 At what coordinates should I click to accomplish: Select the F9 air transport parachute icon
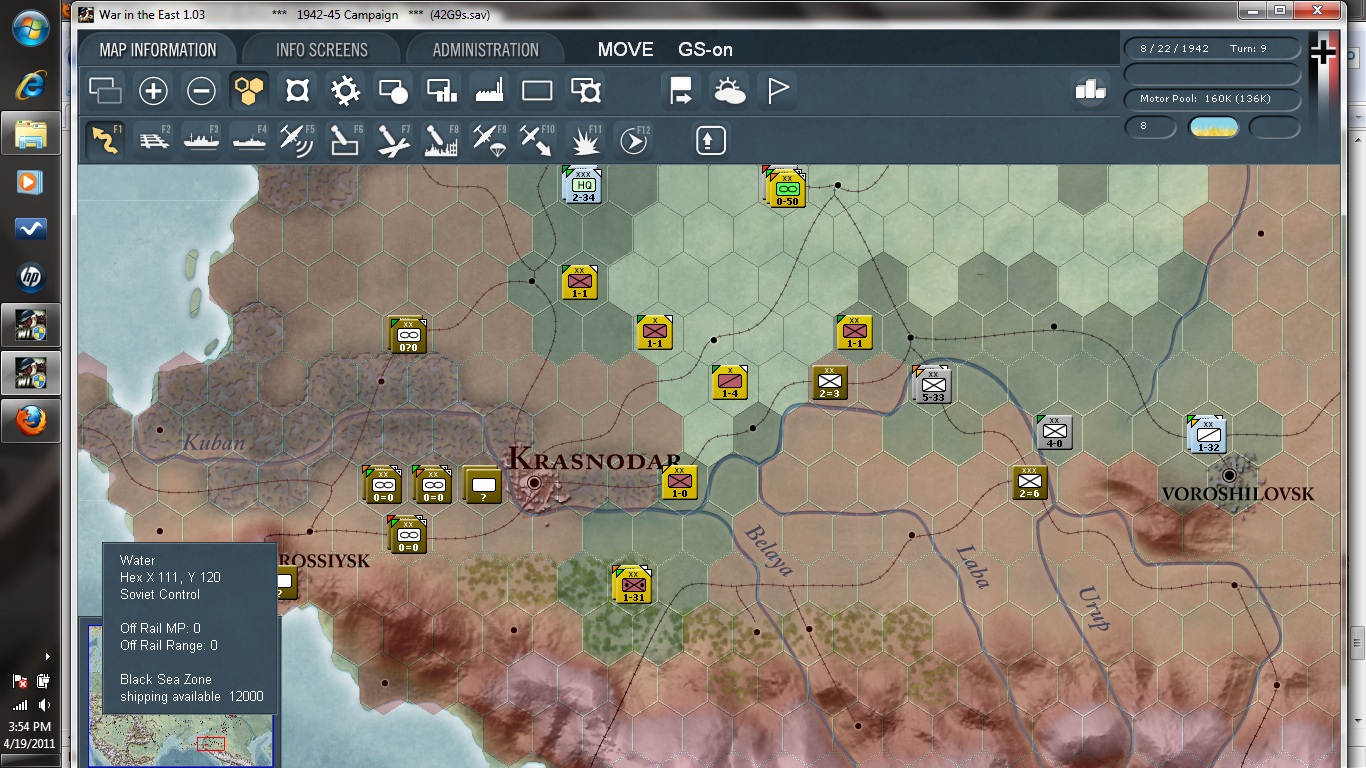(489, 140)
